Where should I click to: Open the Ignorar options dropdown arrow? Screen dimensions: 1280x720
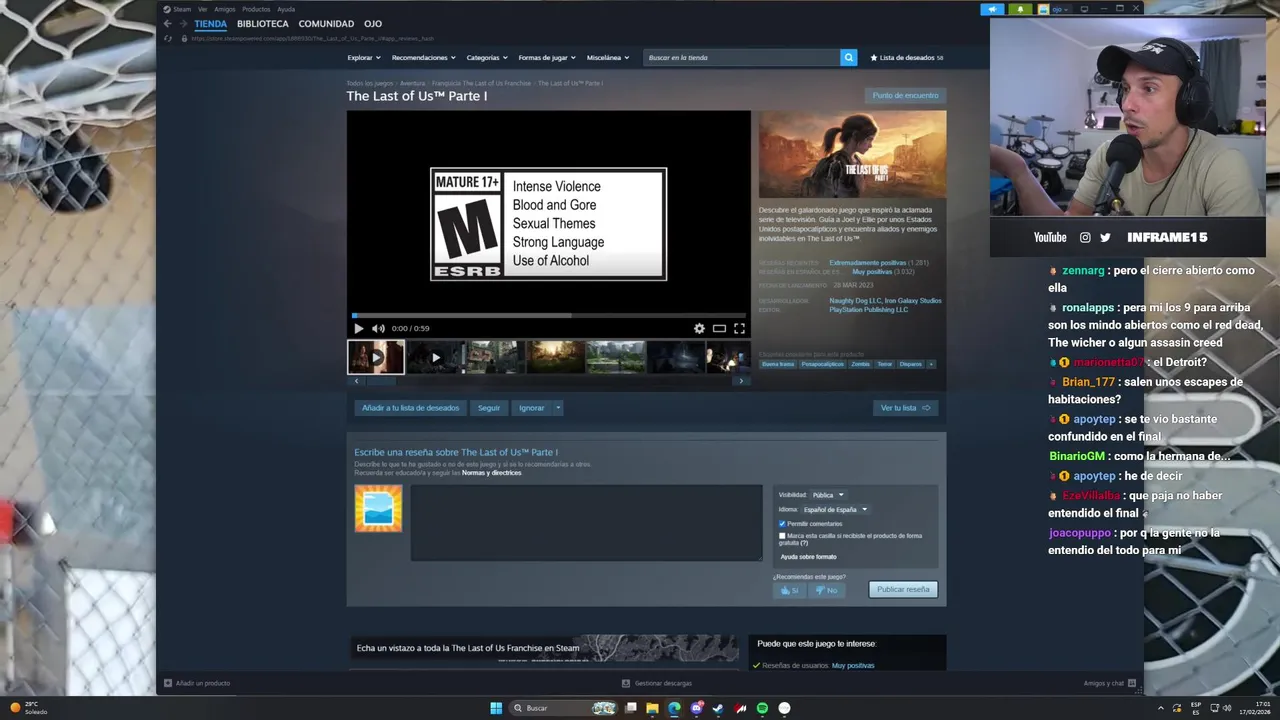pyautogui.click(x=558, y=408)
